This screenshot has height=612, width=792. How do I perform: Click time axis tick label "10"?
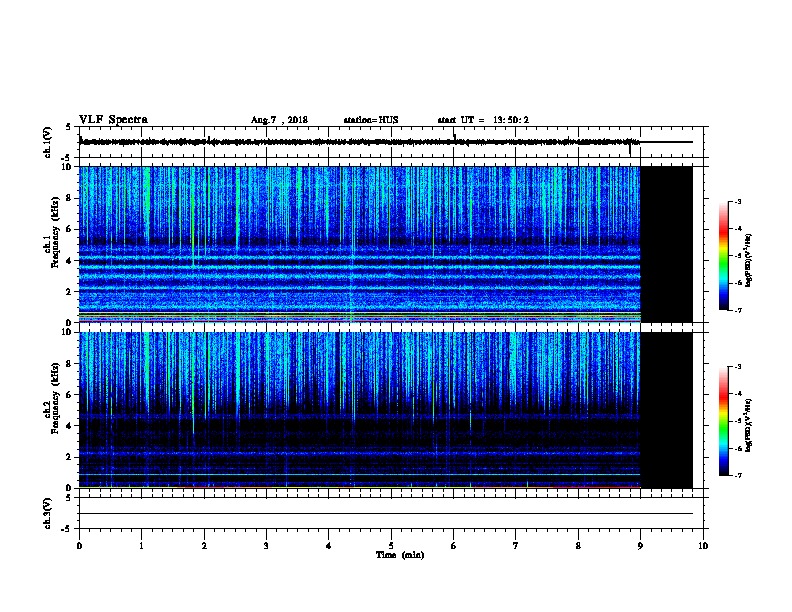(703, 545)
